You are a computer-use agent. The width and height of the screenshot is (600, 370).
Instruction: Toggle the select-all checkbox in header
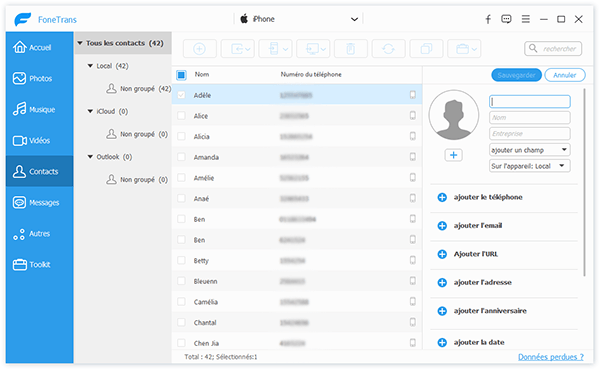(x=181, y=75)
